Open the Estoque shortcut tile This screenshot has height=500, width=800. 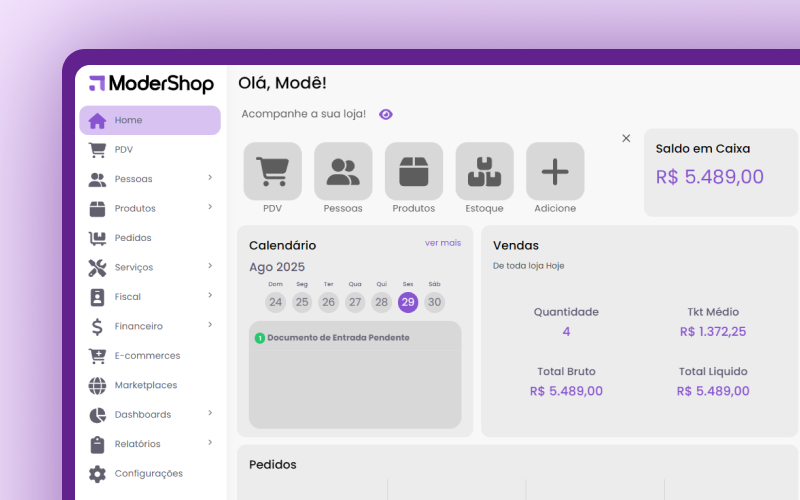pyautogui.click(x=484, y=171)
